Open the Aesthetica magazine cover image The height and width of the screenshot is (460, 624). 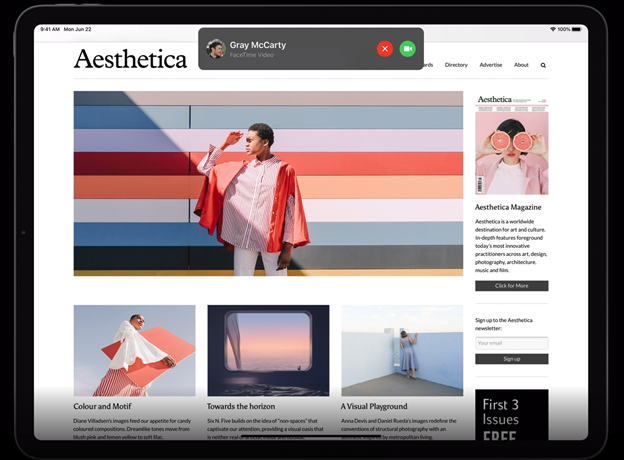point(512,144)
